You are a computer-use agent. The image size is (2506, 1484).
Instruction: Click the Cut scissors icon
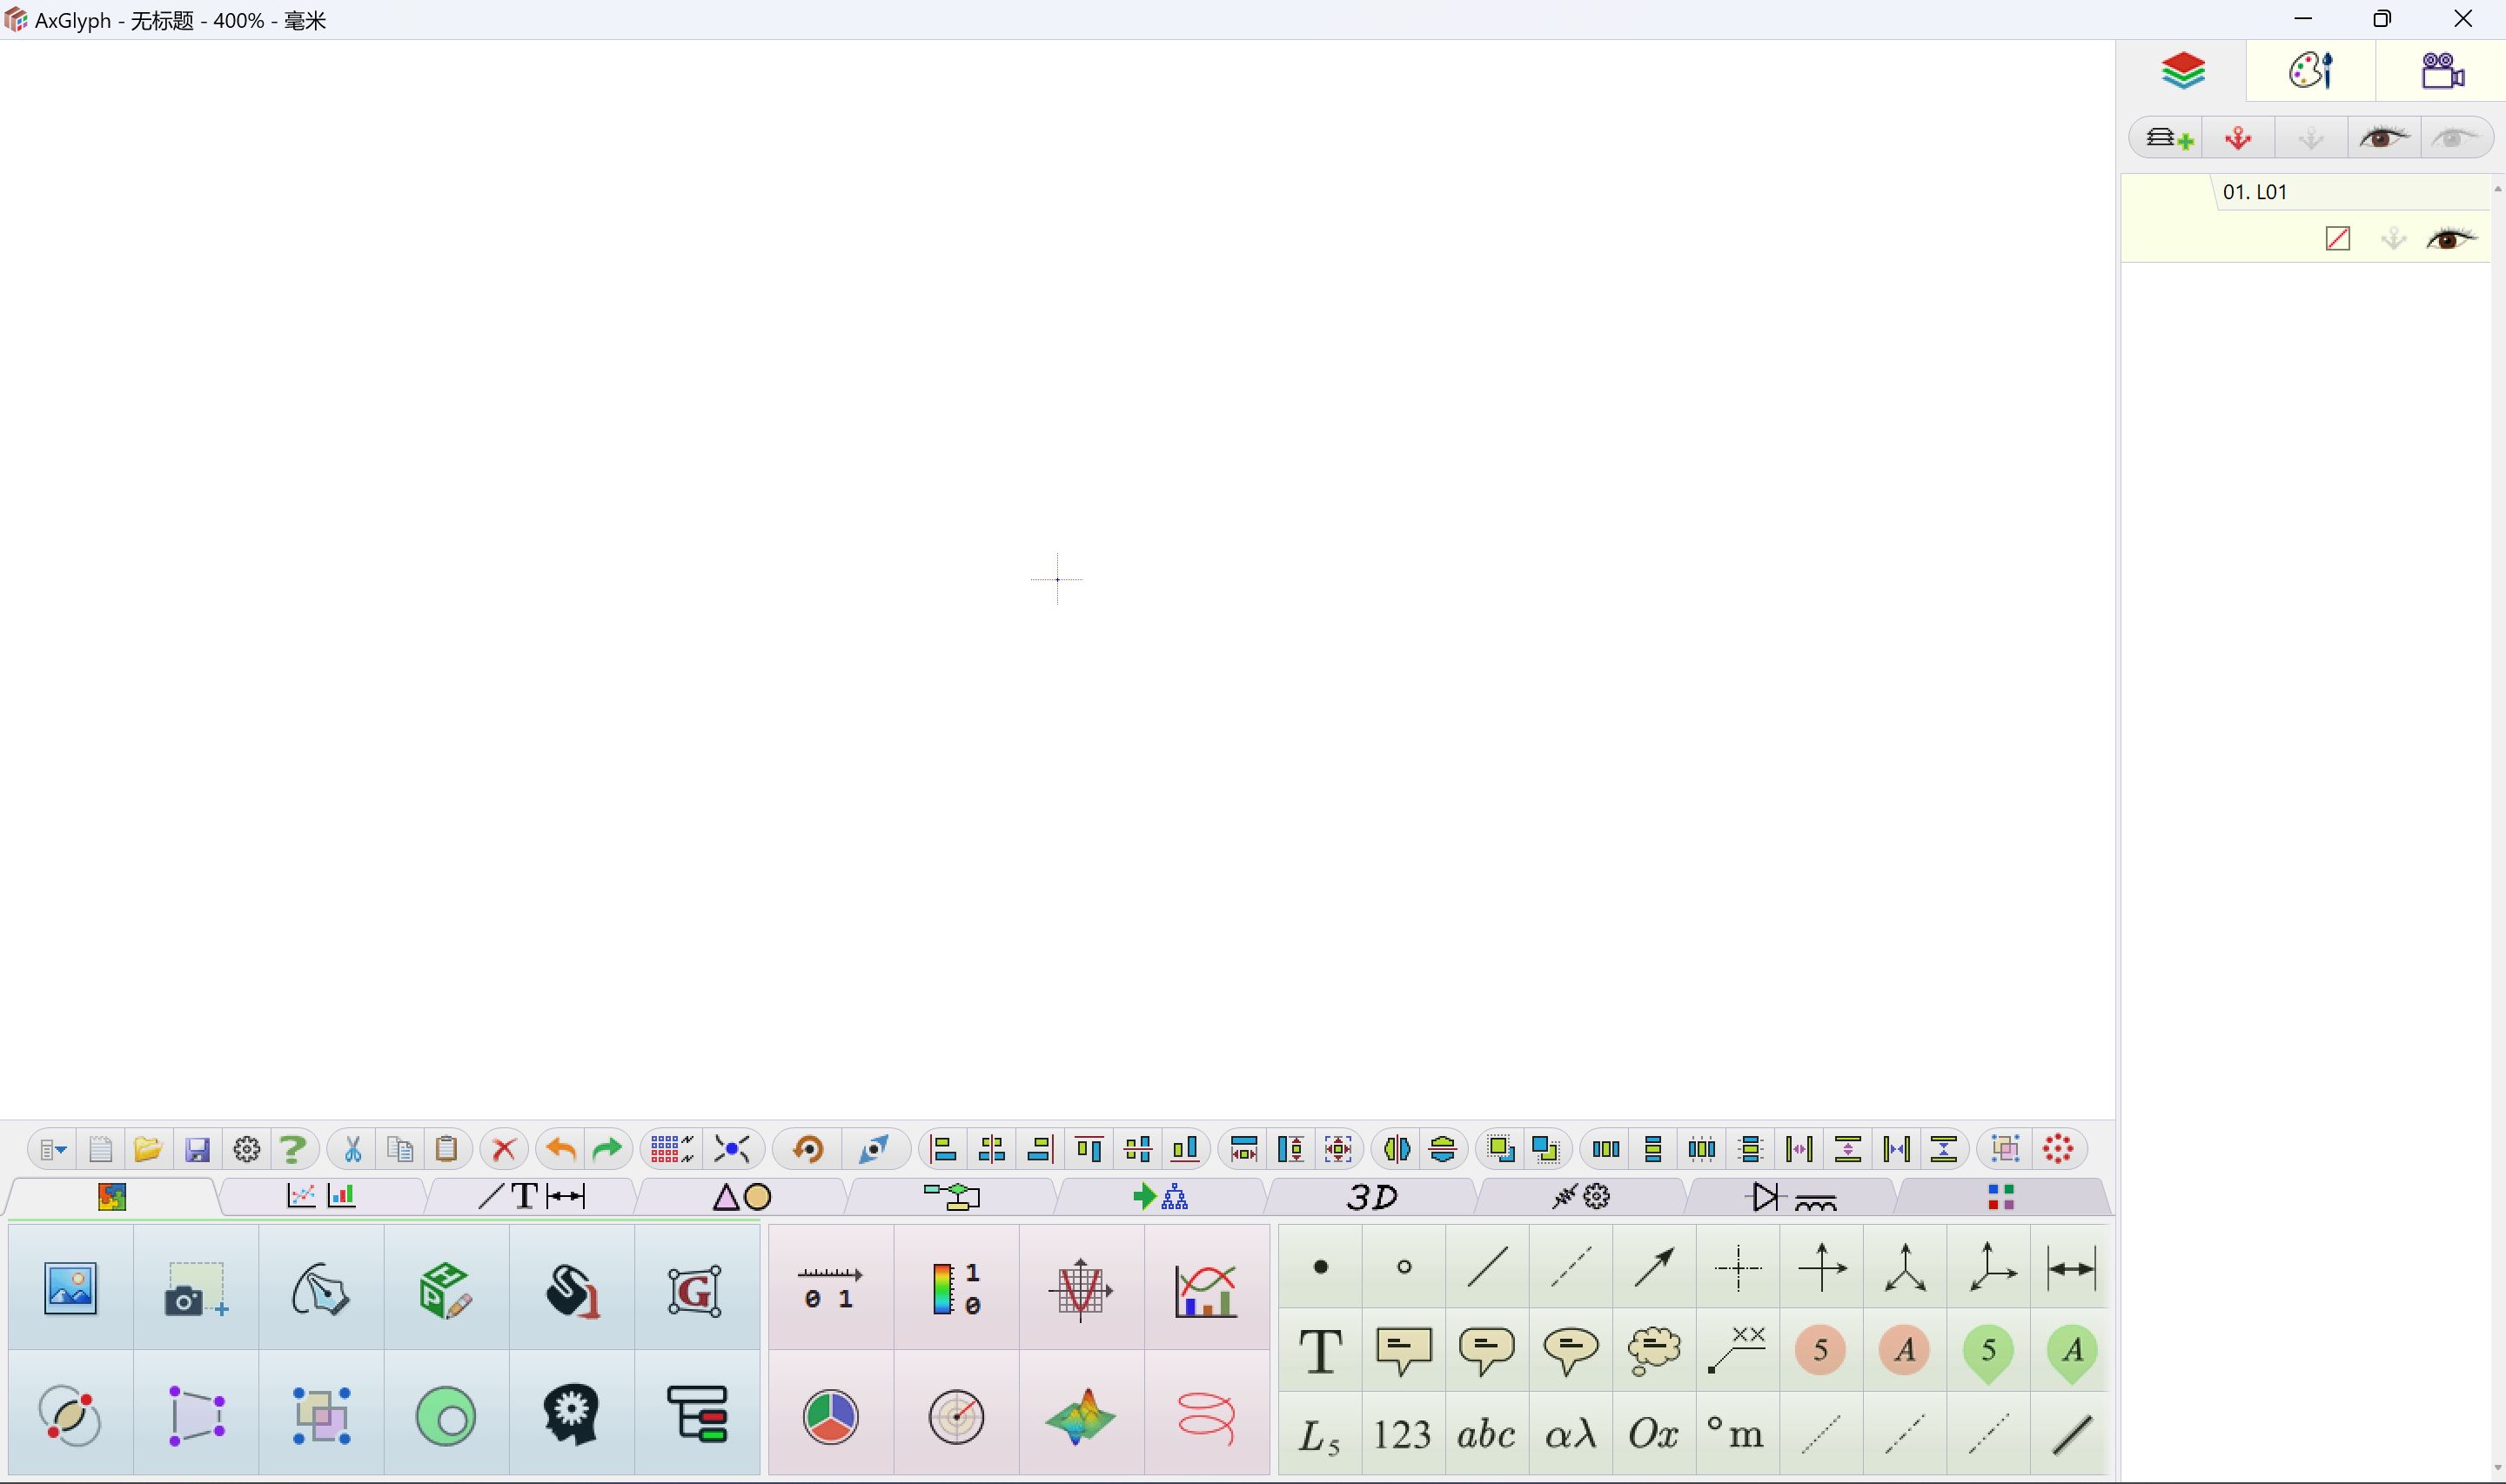[352, 1148]
